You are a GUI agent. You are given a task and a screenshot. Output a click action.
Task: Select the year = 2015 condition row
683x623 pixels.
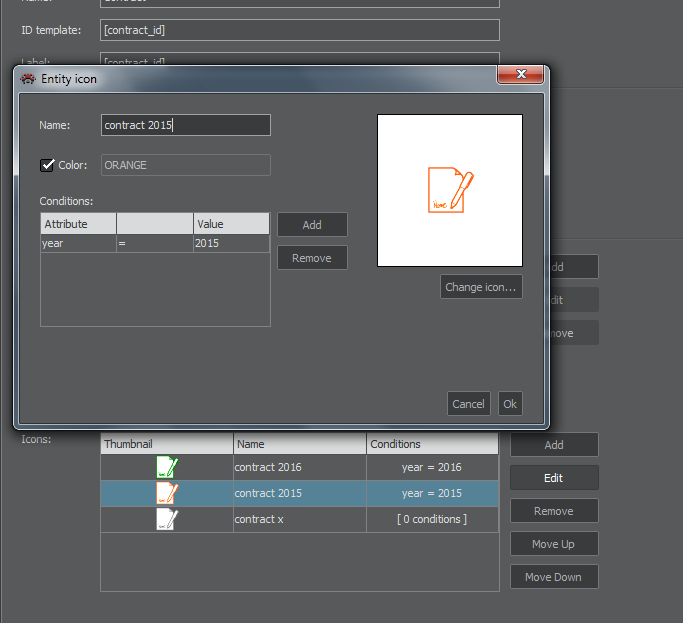tap(154, 243)
